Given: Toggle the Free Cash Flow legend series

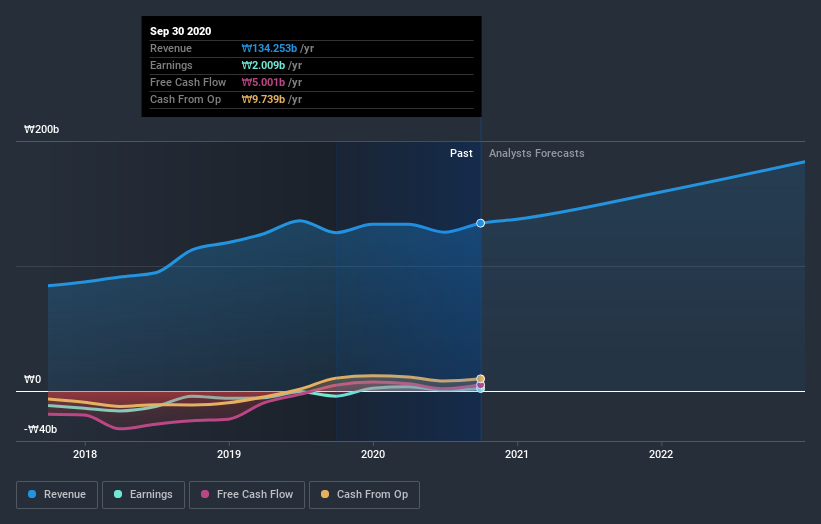Looking at the screenshot, I should [247, 495].
